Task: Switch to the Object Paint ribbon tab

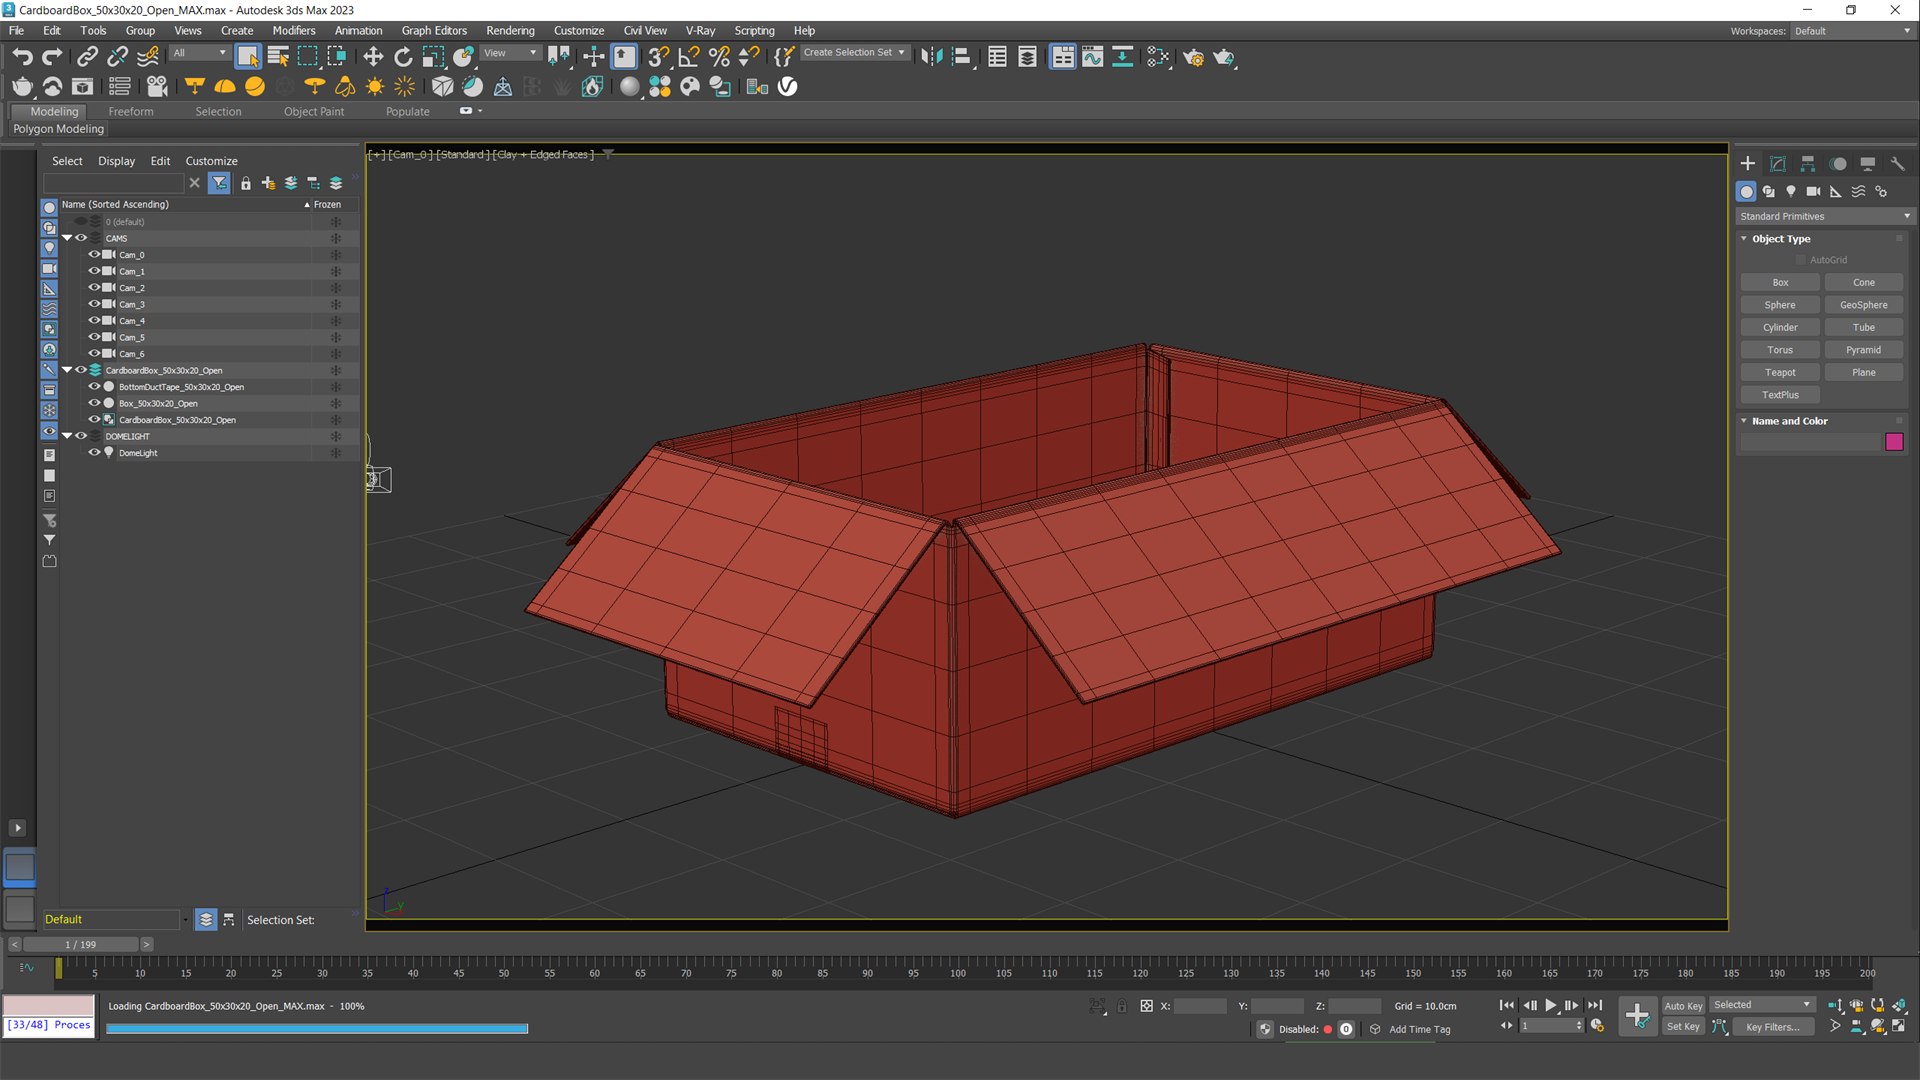Action: 314,112
